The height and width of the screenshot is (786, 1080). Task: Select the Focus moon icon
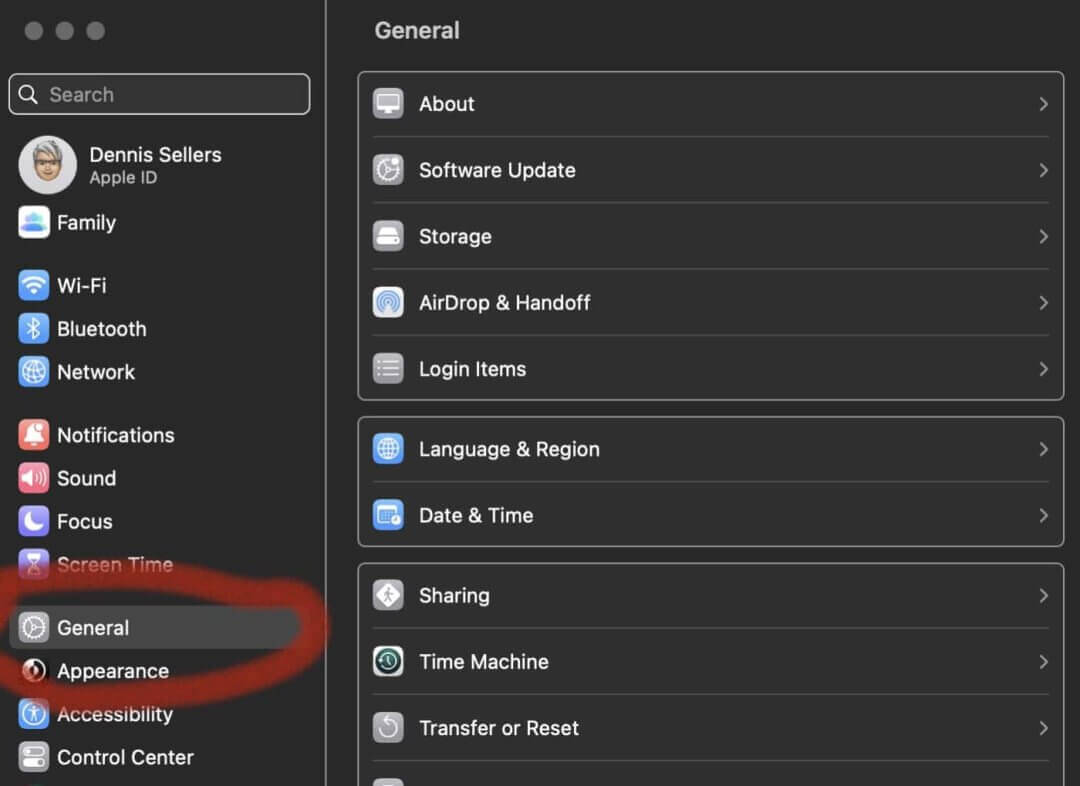(34, 521)
